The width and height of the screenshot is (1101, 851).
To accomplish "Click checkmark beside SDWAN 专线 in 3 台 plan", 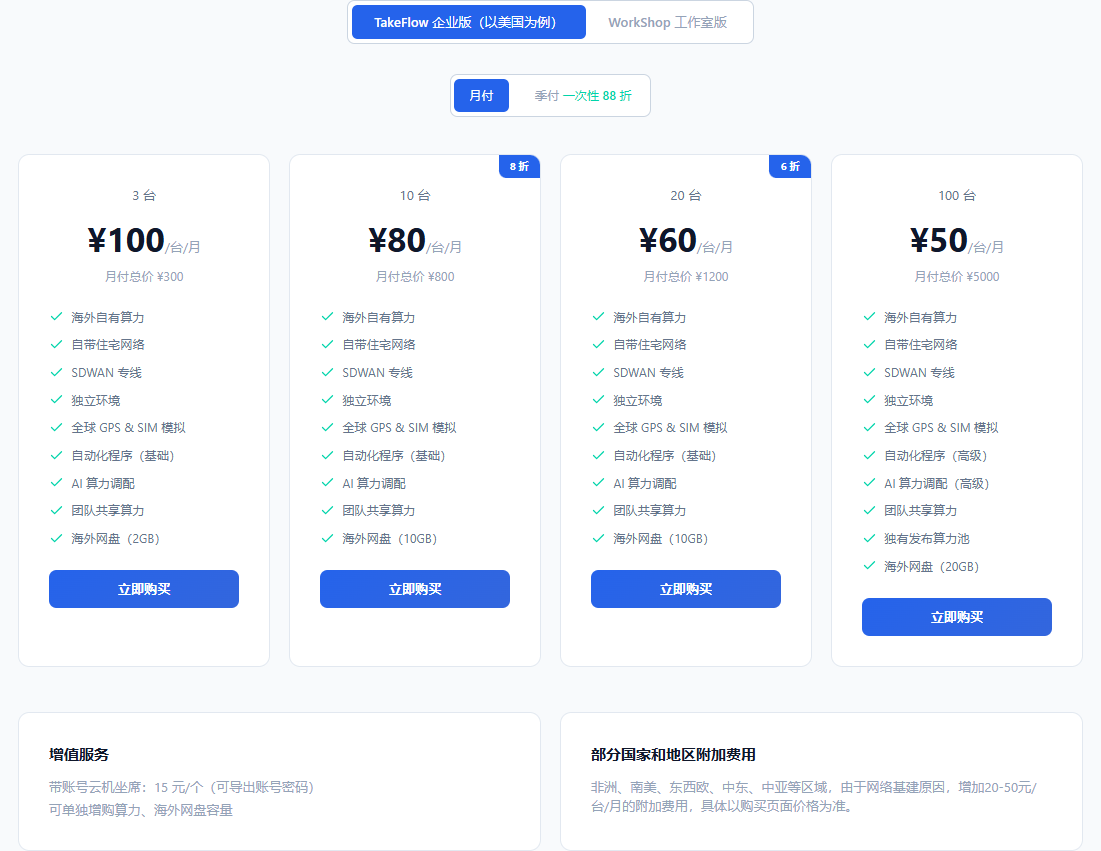I will [57, 372].
